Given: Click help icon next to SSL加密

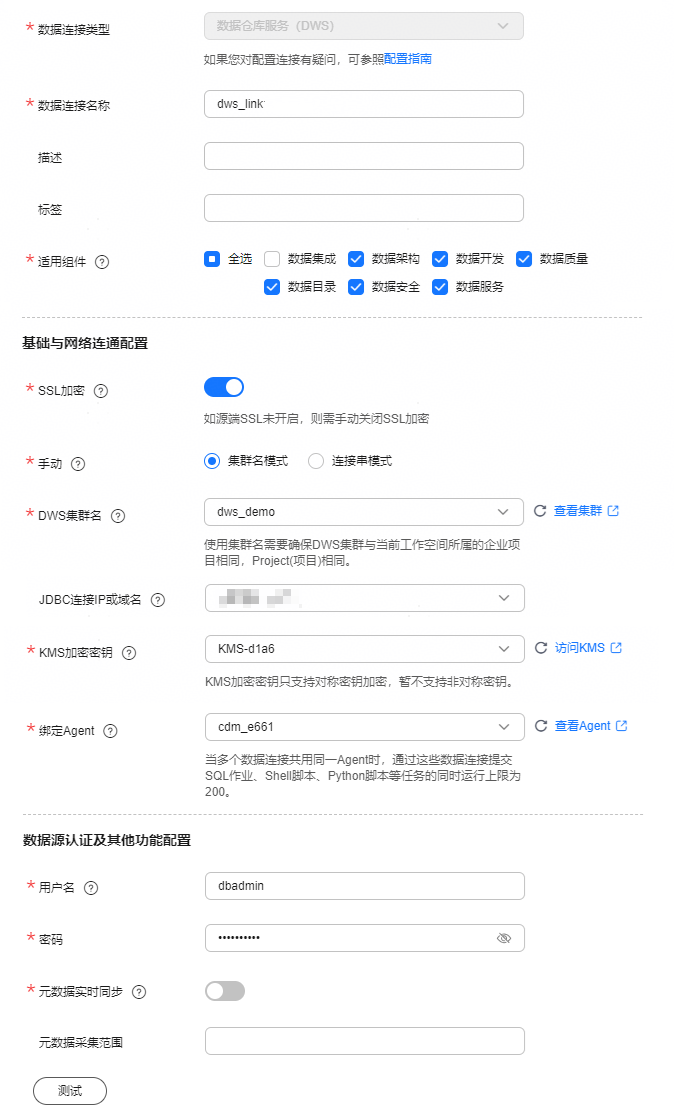Looking at the screenshot, I should click(101, 391).
